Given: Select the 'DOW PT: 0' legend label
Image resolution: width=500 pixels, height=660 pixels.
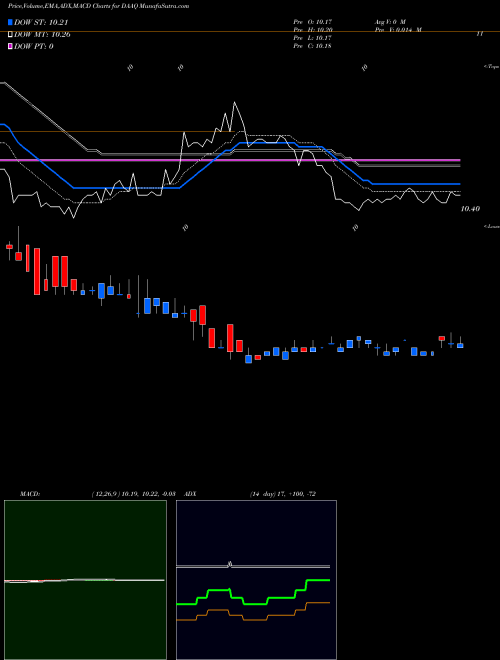Looking at the screenshot, I should click(34, 46).
